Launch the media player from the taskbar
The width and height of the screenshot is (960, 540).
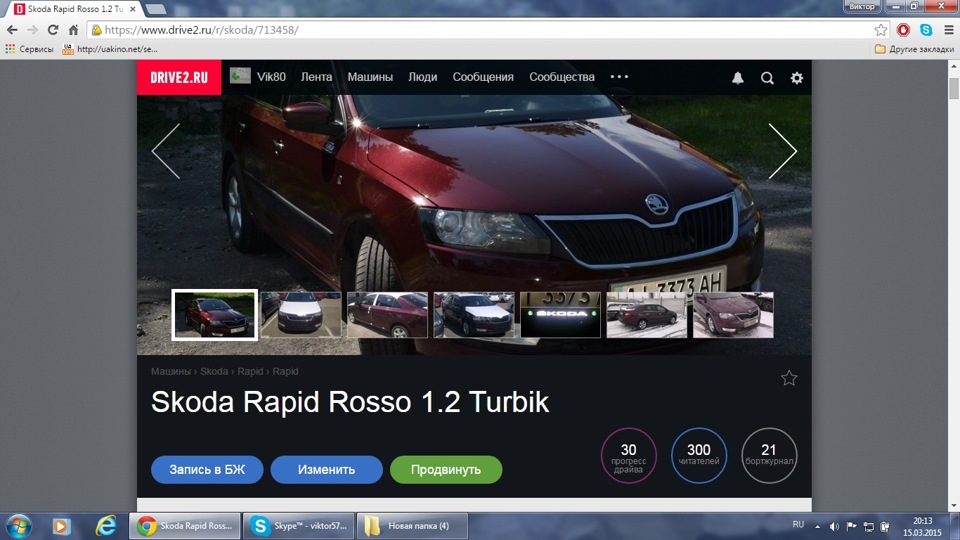click(x=61, y=526)
